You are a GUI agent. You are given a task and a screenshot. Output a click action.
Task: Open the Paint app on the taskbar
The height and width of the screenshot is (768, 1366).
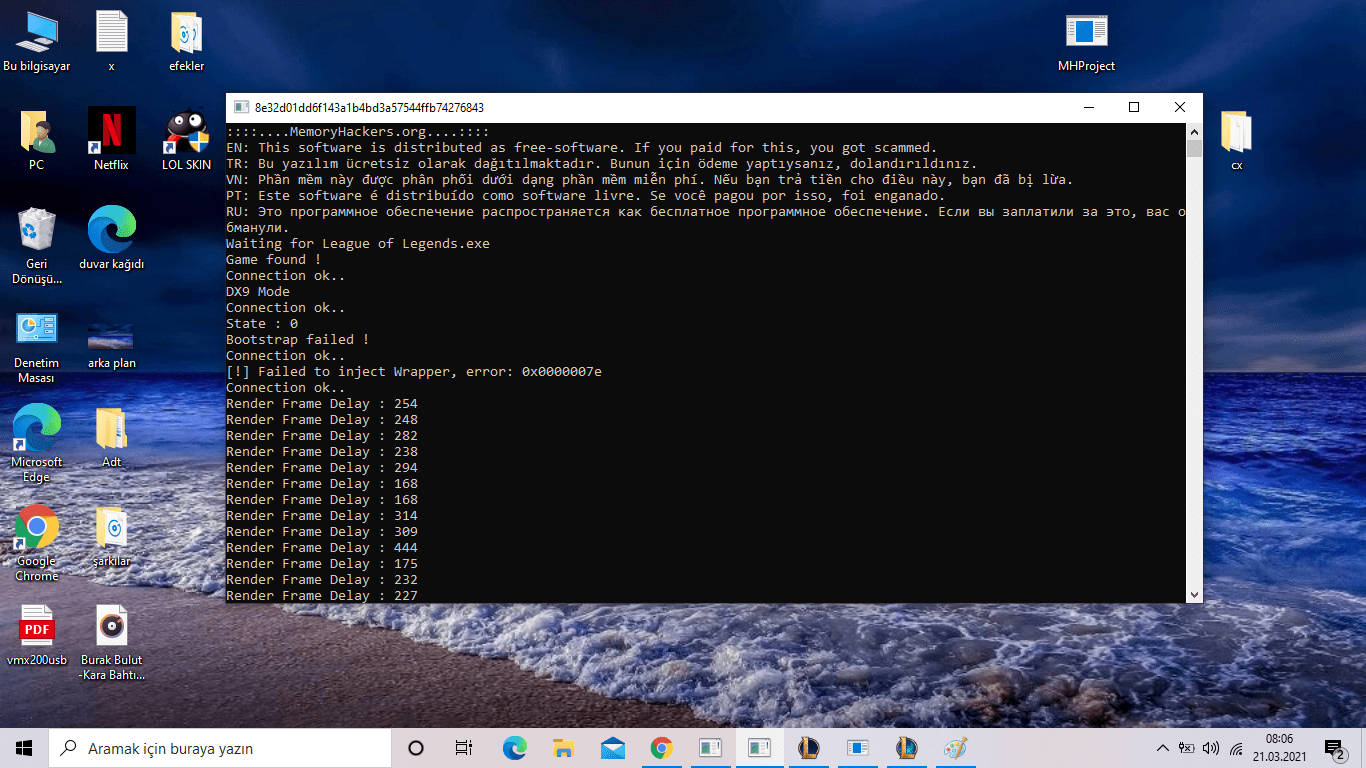[x=955, y=748]
